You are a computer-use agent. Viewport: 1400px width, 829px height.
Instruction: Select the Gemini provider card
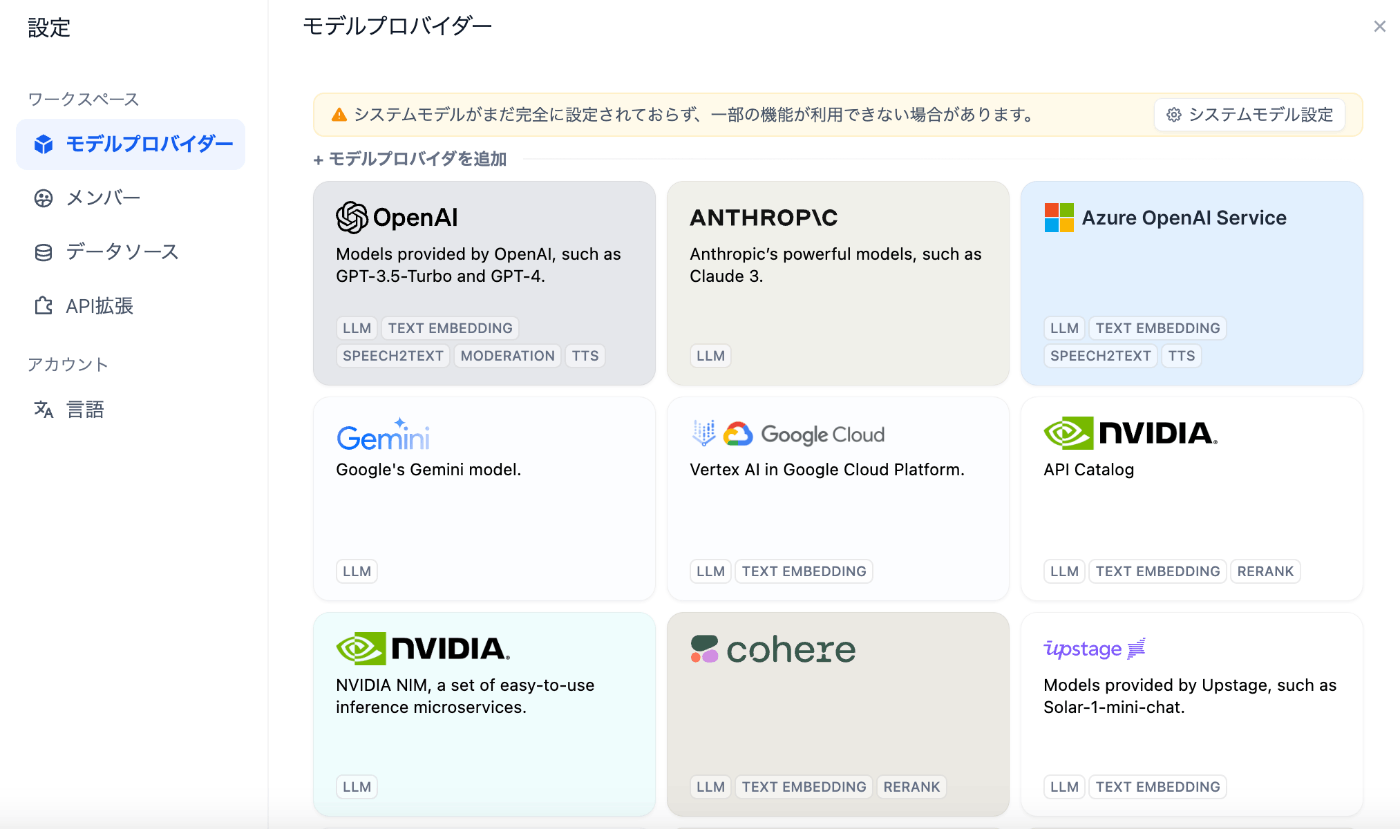click(484, 499)
